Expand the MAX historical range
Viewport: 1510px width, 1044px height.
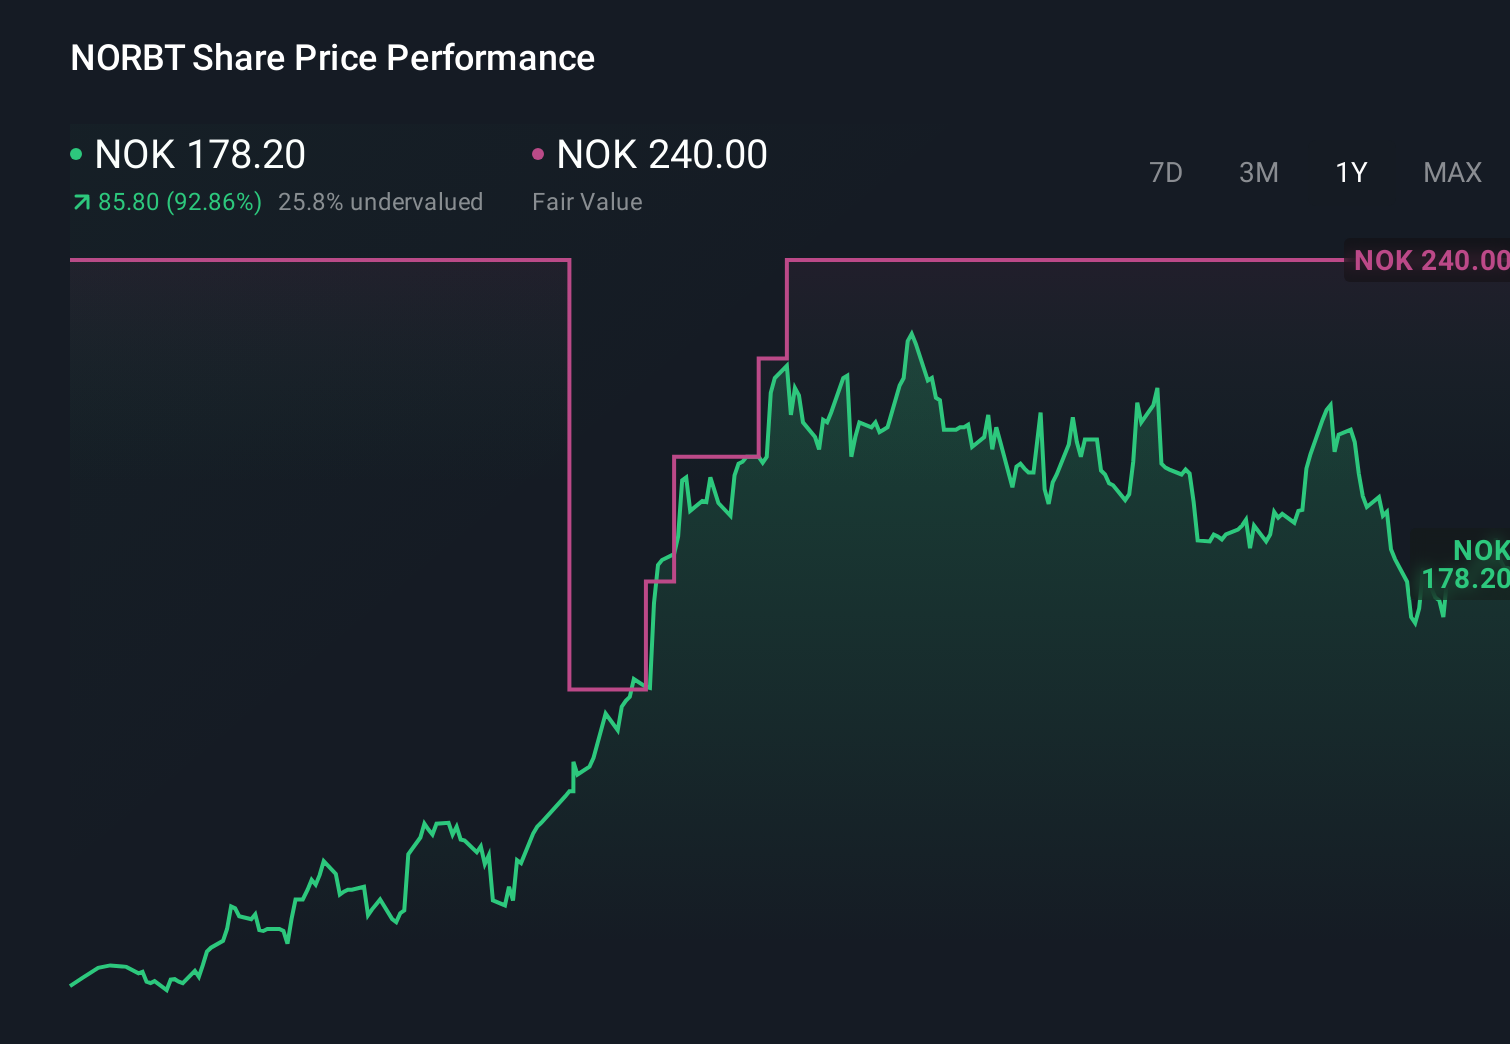(1451, 172)
